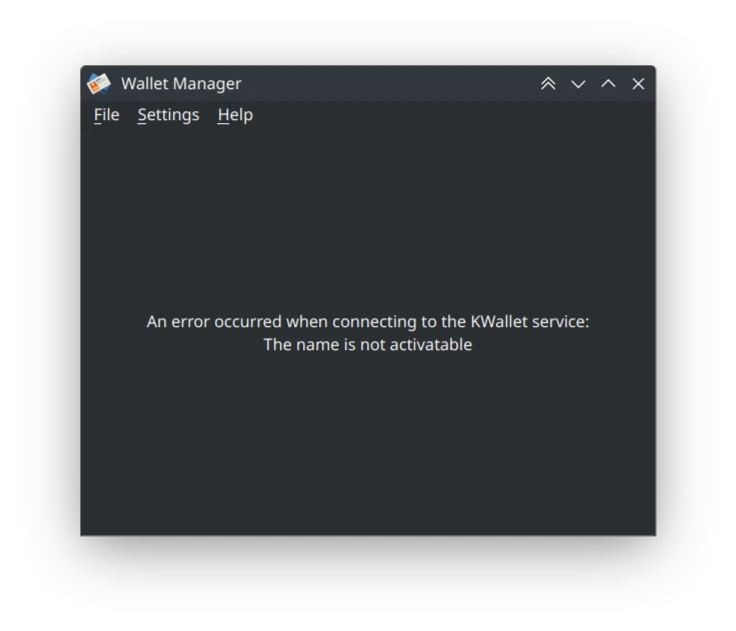This screenshot has width=736, height=631.
Task: Click blank window area above the error text
Action: [368, 221]
